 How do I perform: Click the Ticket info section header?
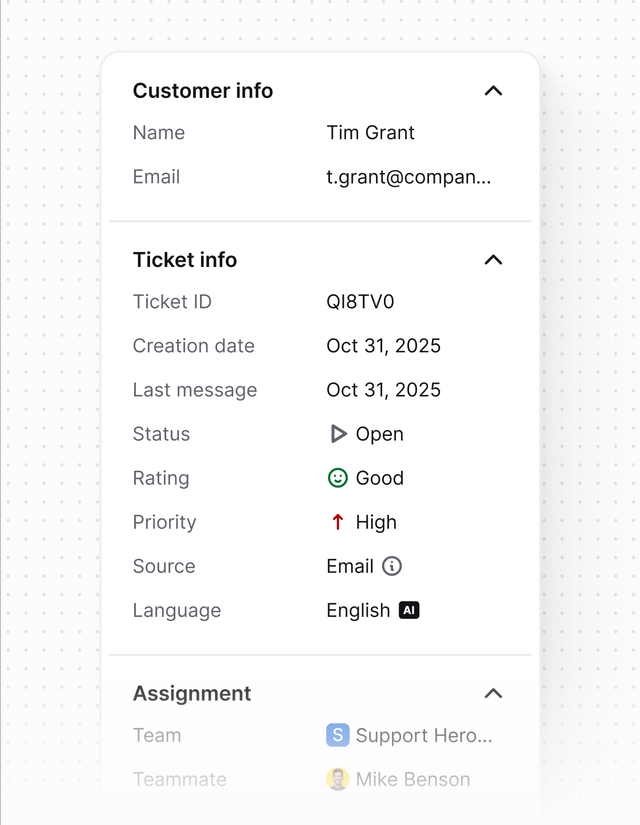click(184, 259)
